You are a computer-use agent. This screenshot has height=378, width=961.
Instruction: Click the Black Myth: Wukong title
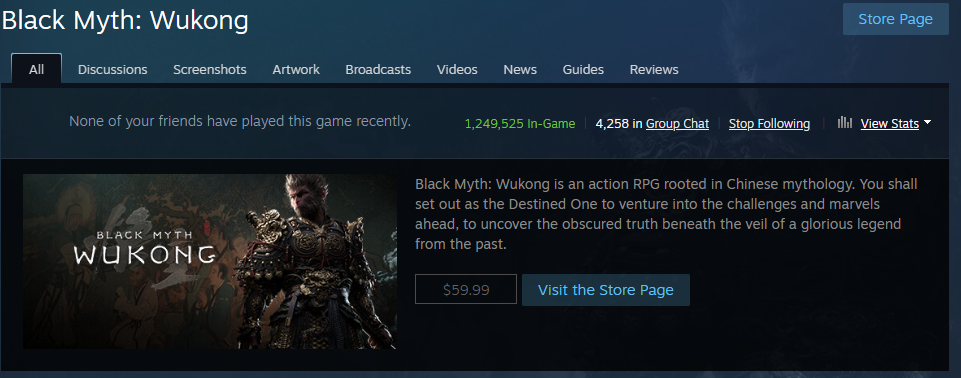125,21
